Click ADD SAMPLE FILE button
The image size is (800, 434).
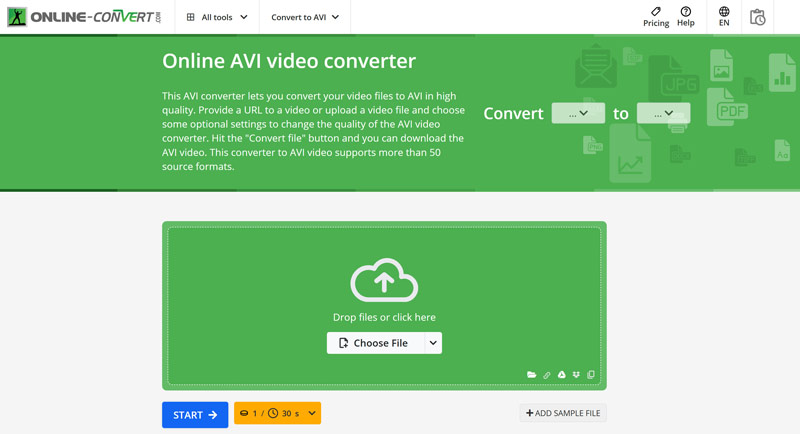pos(563,413)
